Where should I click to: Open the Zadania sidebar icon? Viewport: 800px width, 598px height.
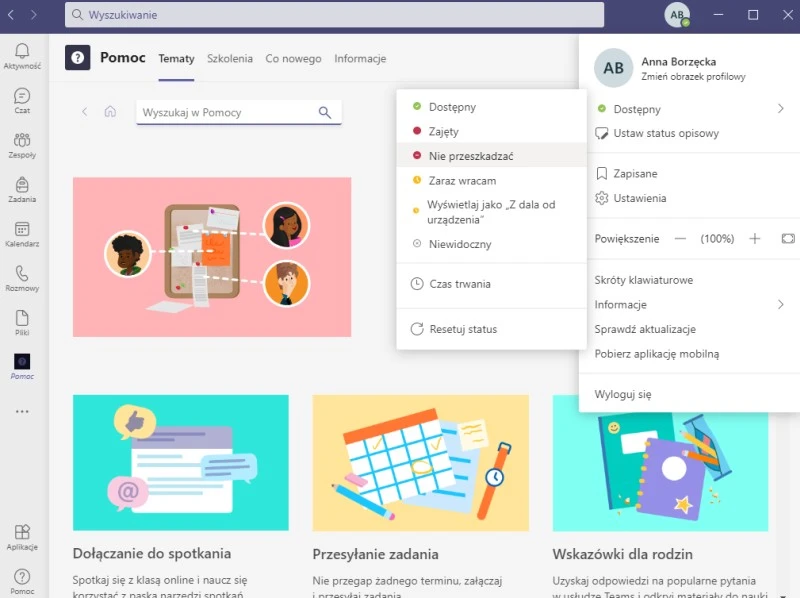pos(22,189)
